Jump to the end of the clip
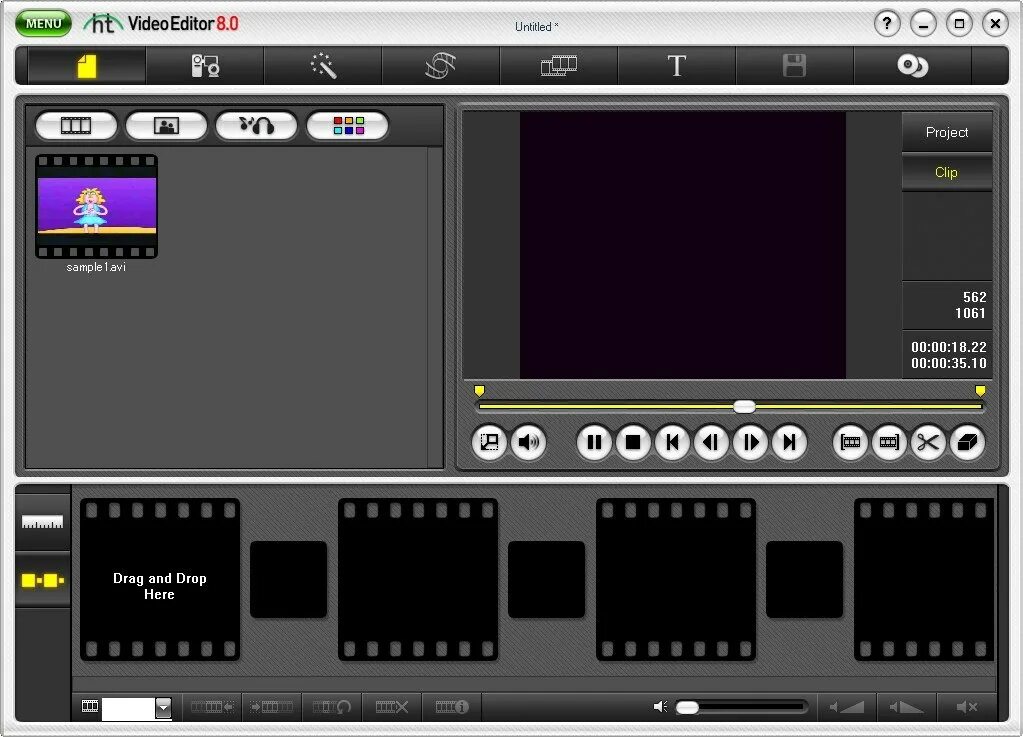The width and height of the screenshot is (1023, 737). [x=789, y=442]
